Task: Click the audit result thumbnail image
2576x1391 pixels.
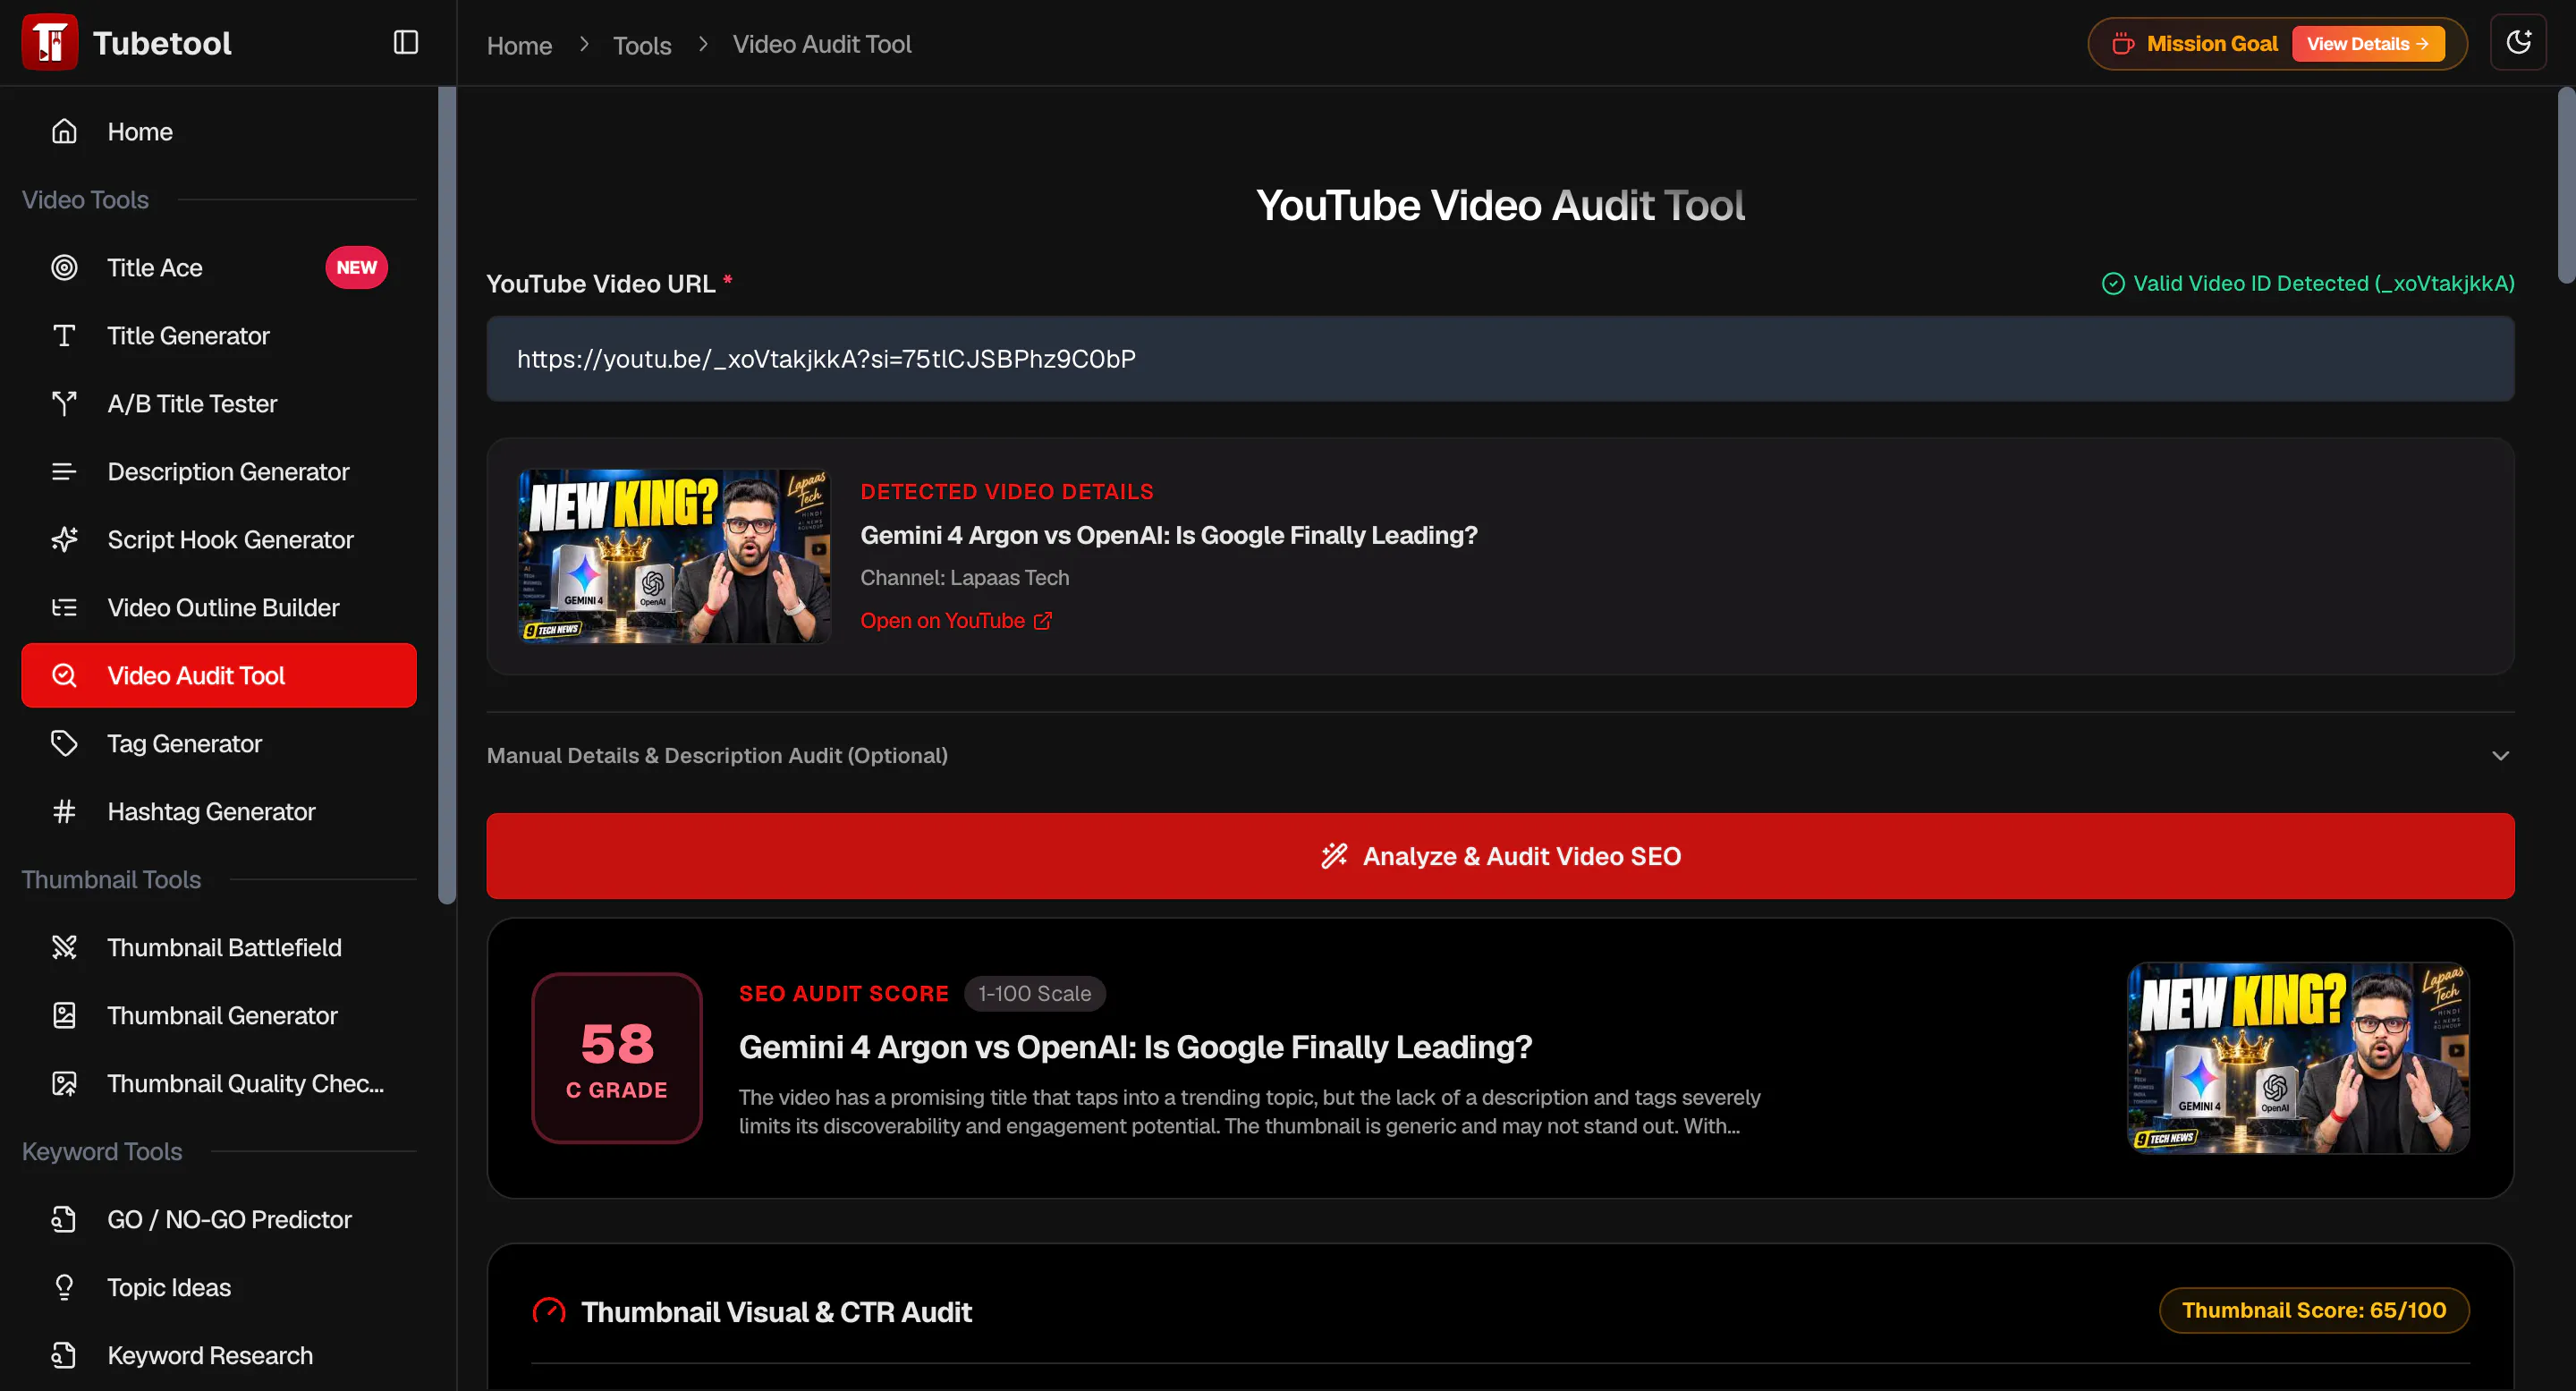Action: point(2297,1058)
